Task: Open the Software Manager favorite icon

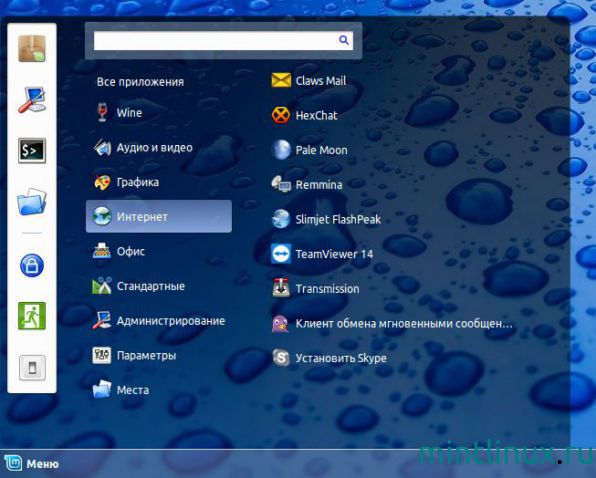Action: (x=32, y=48)
